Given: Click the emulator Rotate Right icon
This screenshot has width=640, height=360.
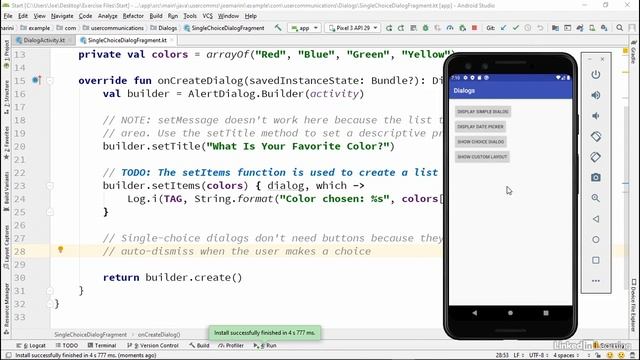Looking at the screenshot, I should [x=596, y=157].
